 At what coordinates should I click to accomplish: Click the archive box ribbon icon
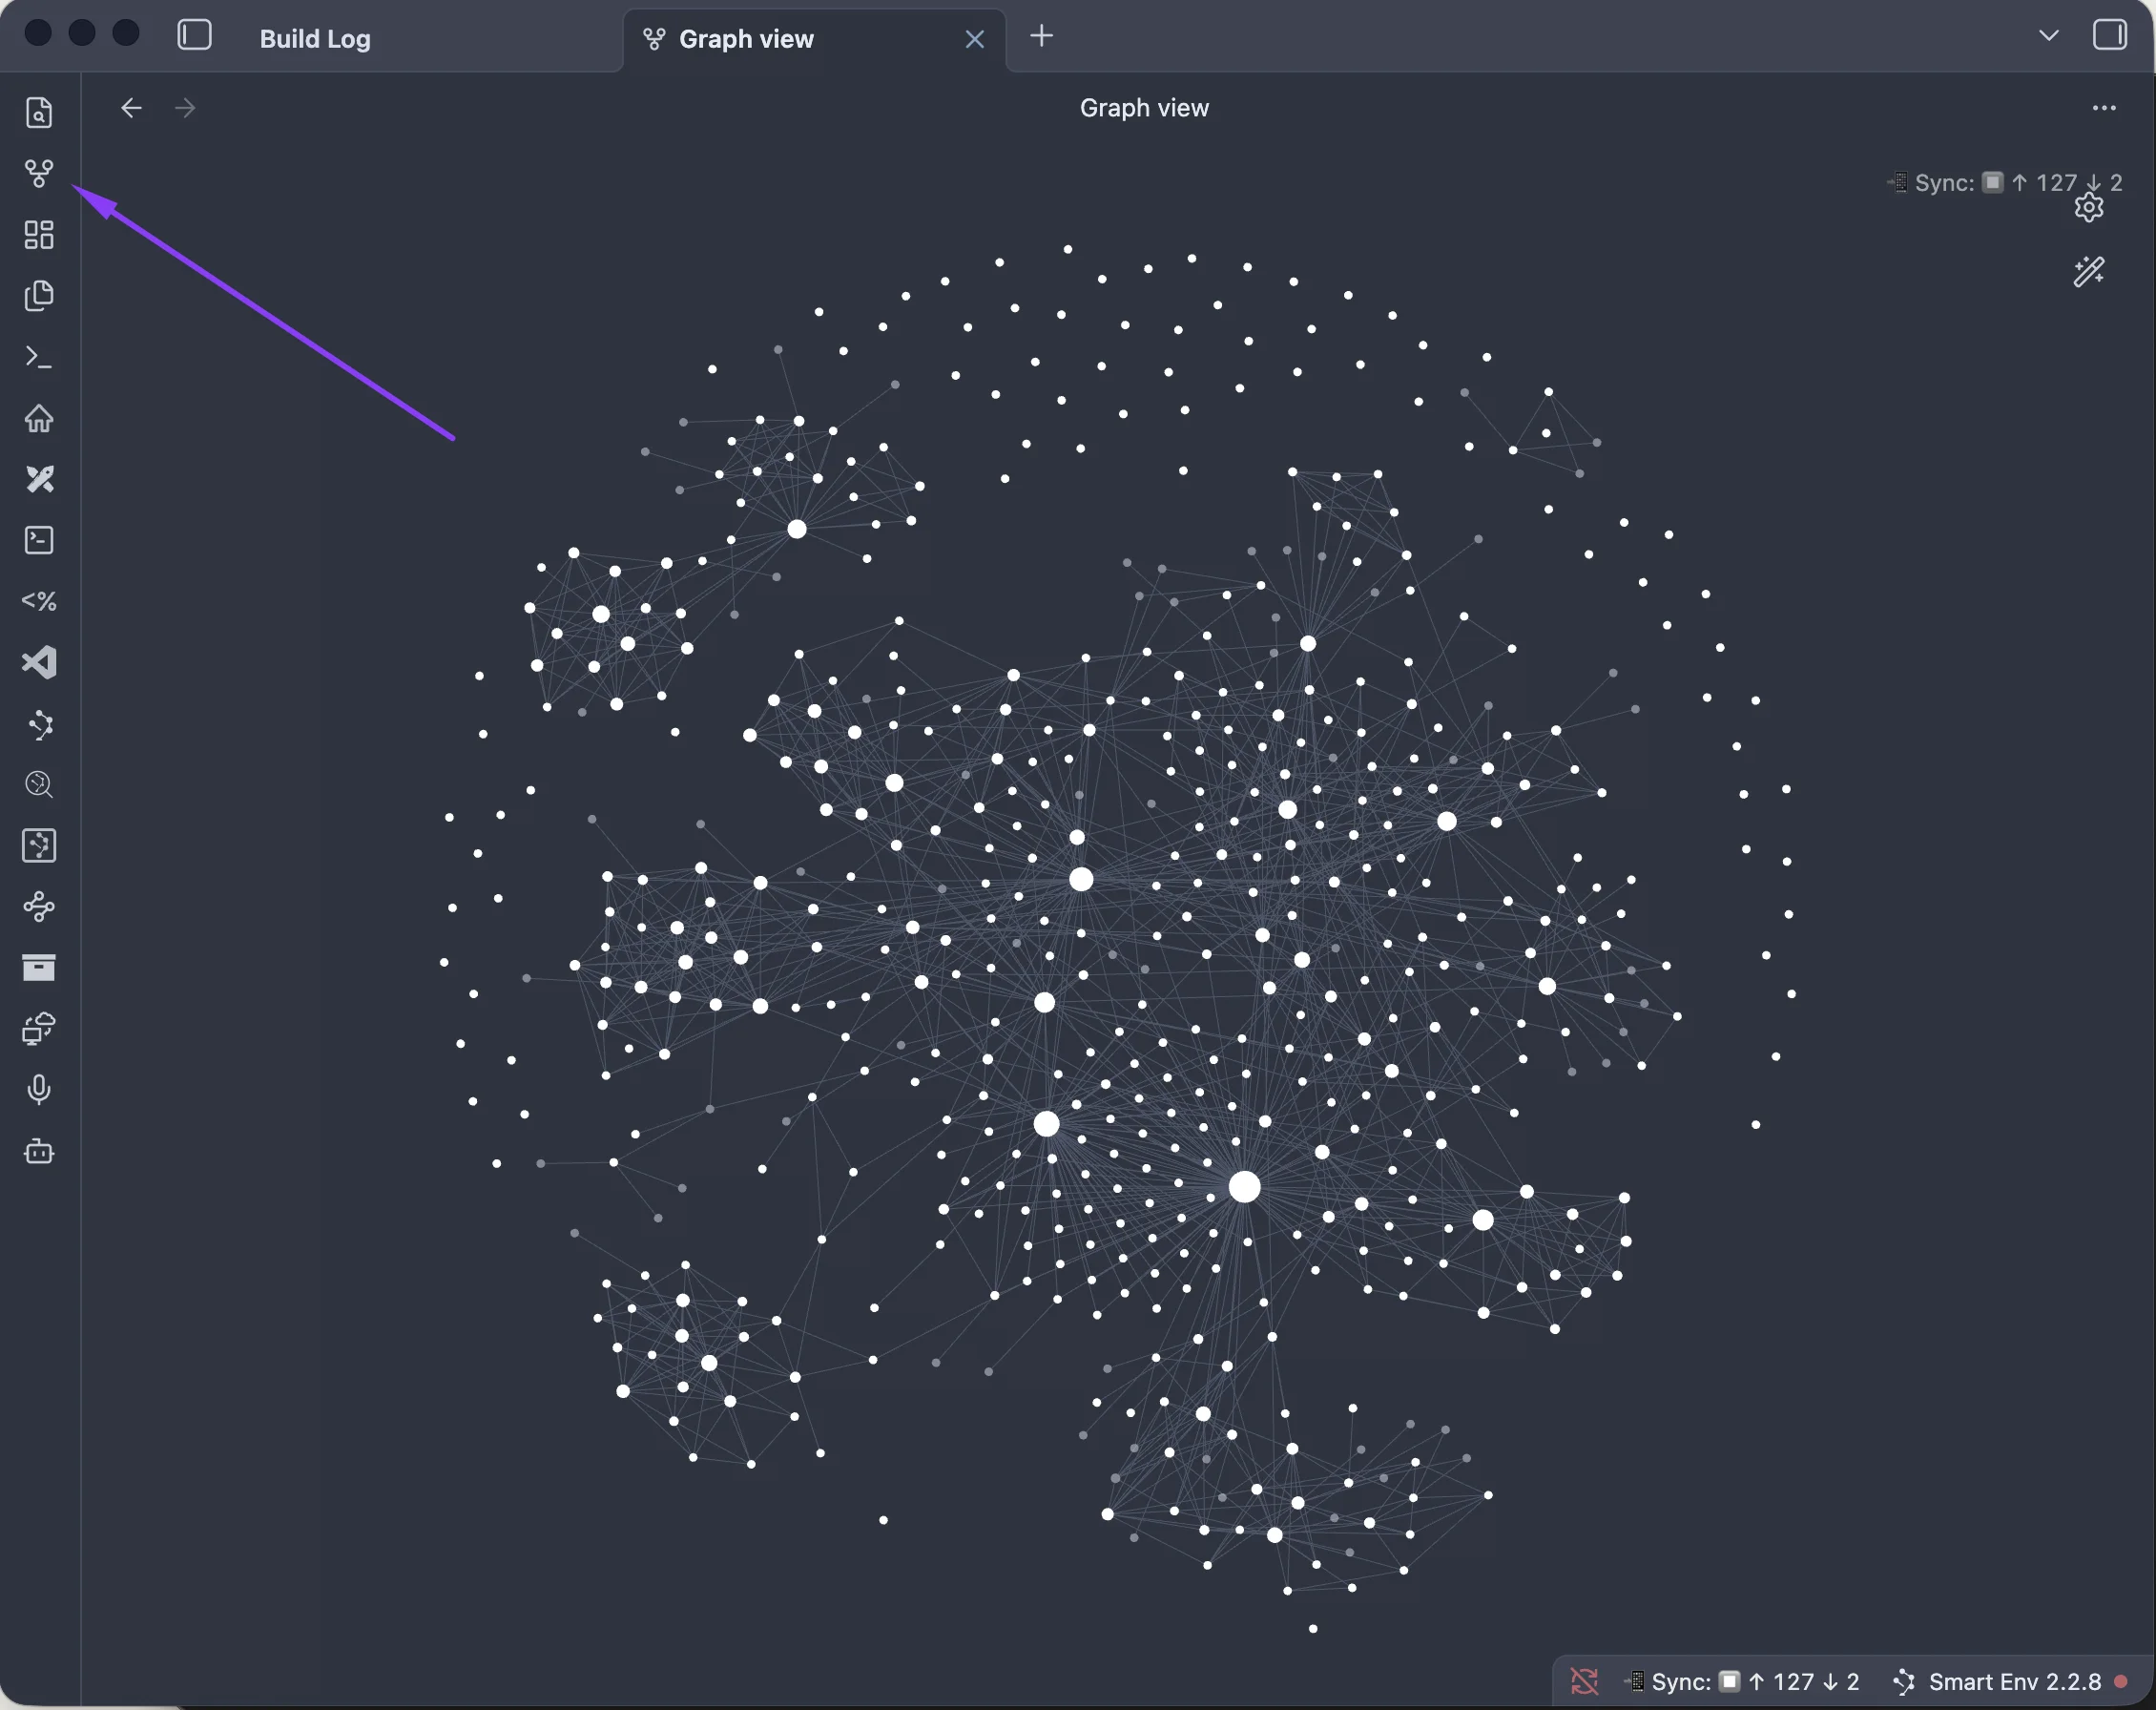39,968
